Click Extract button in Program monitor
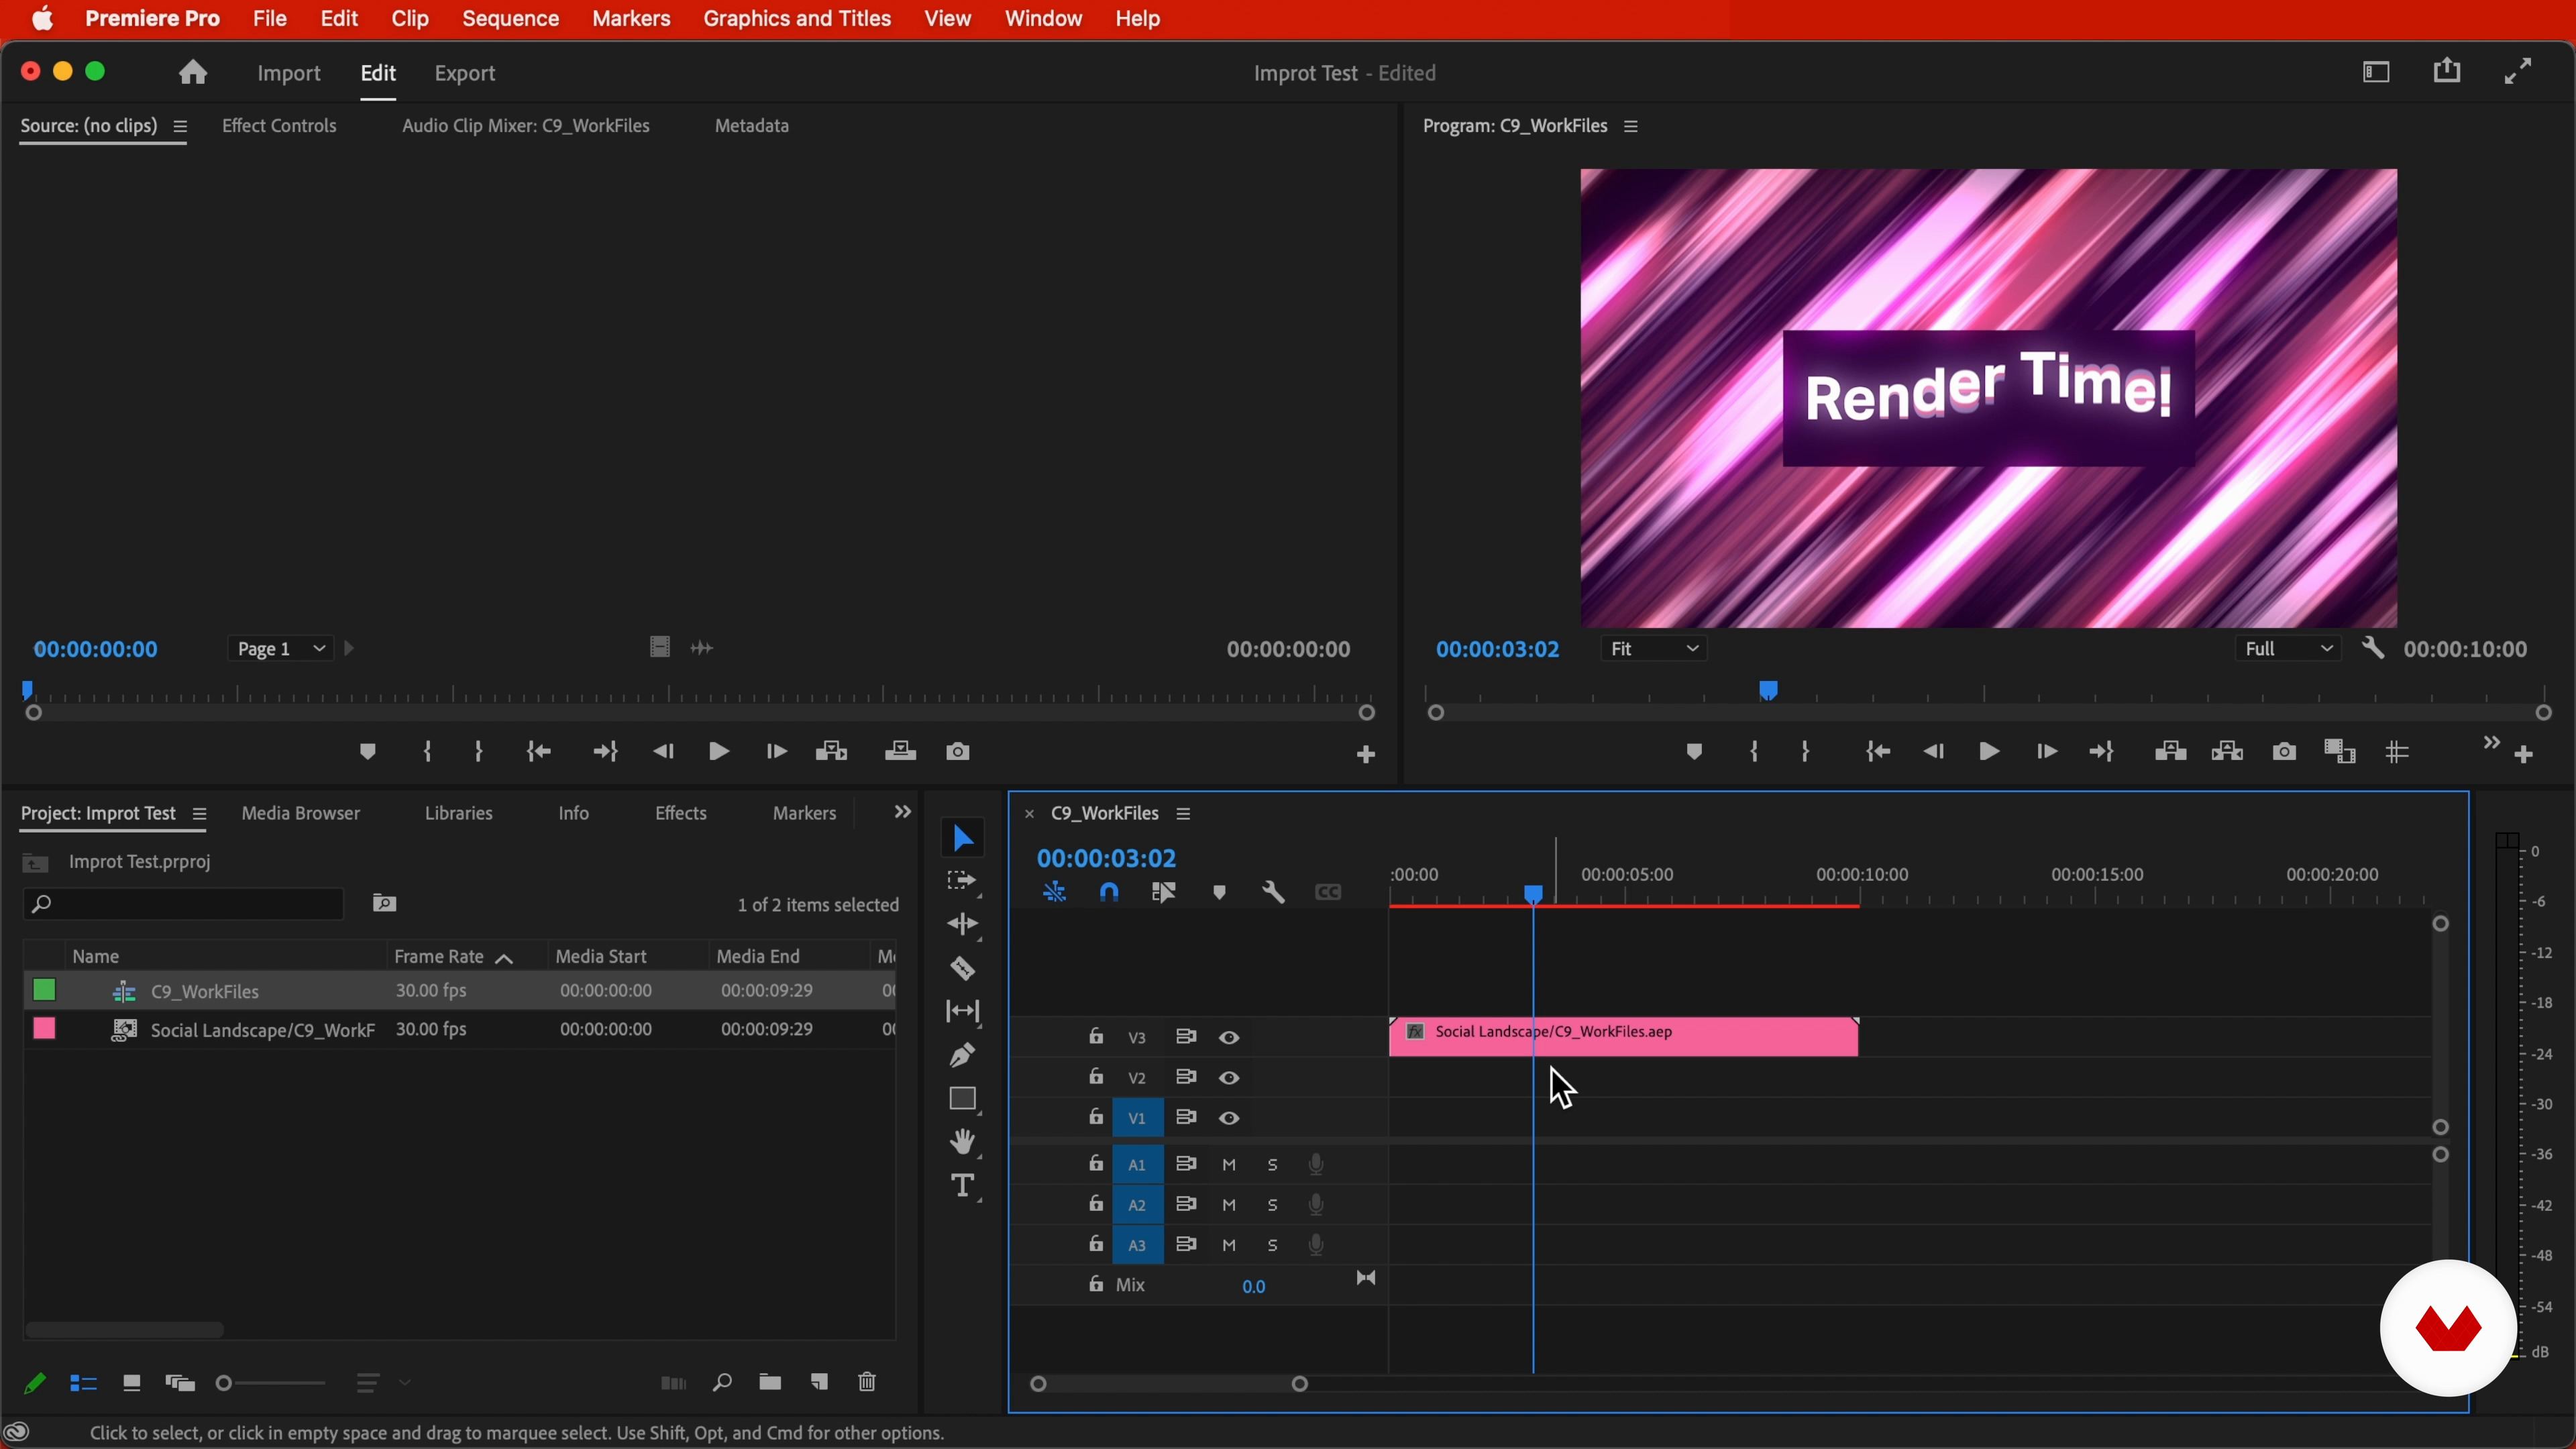Screen dimensions: 2576x1449 (2228, 752)
